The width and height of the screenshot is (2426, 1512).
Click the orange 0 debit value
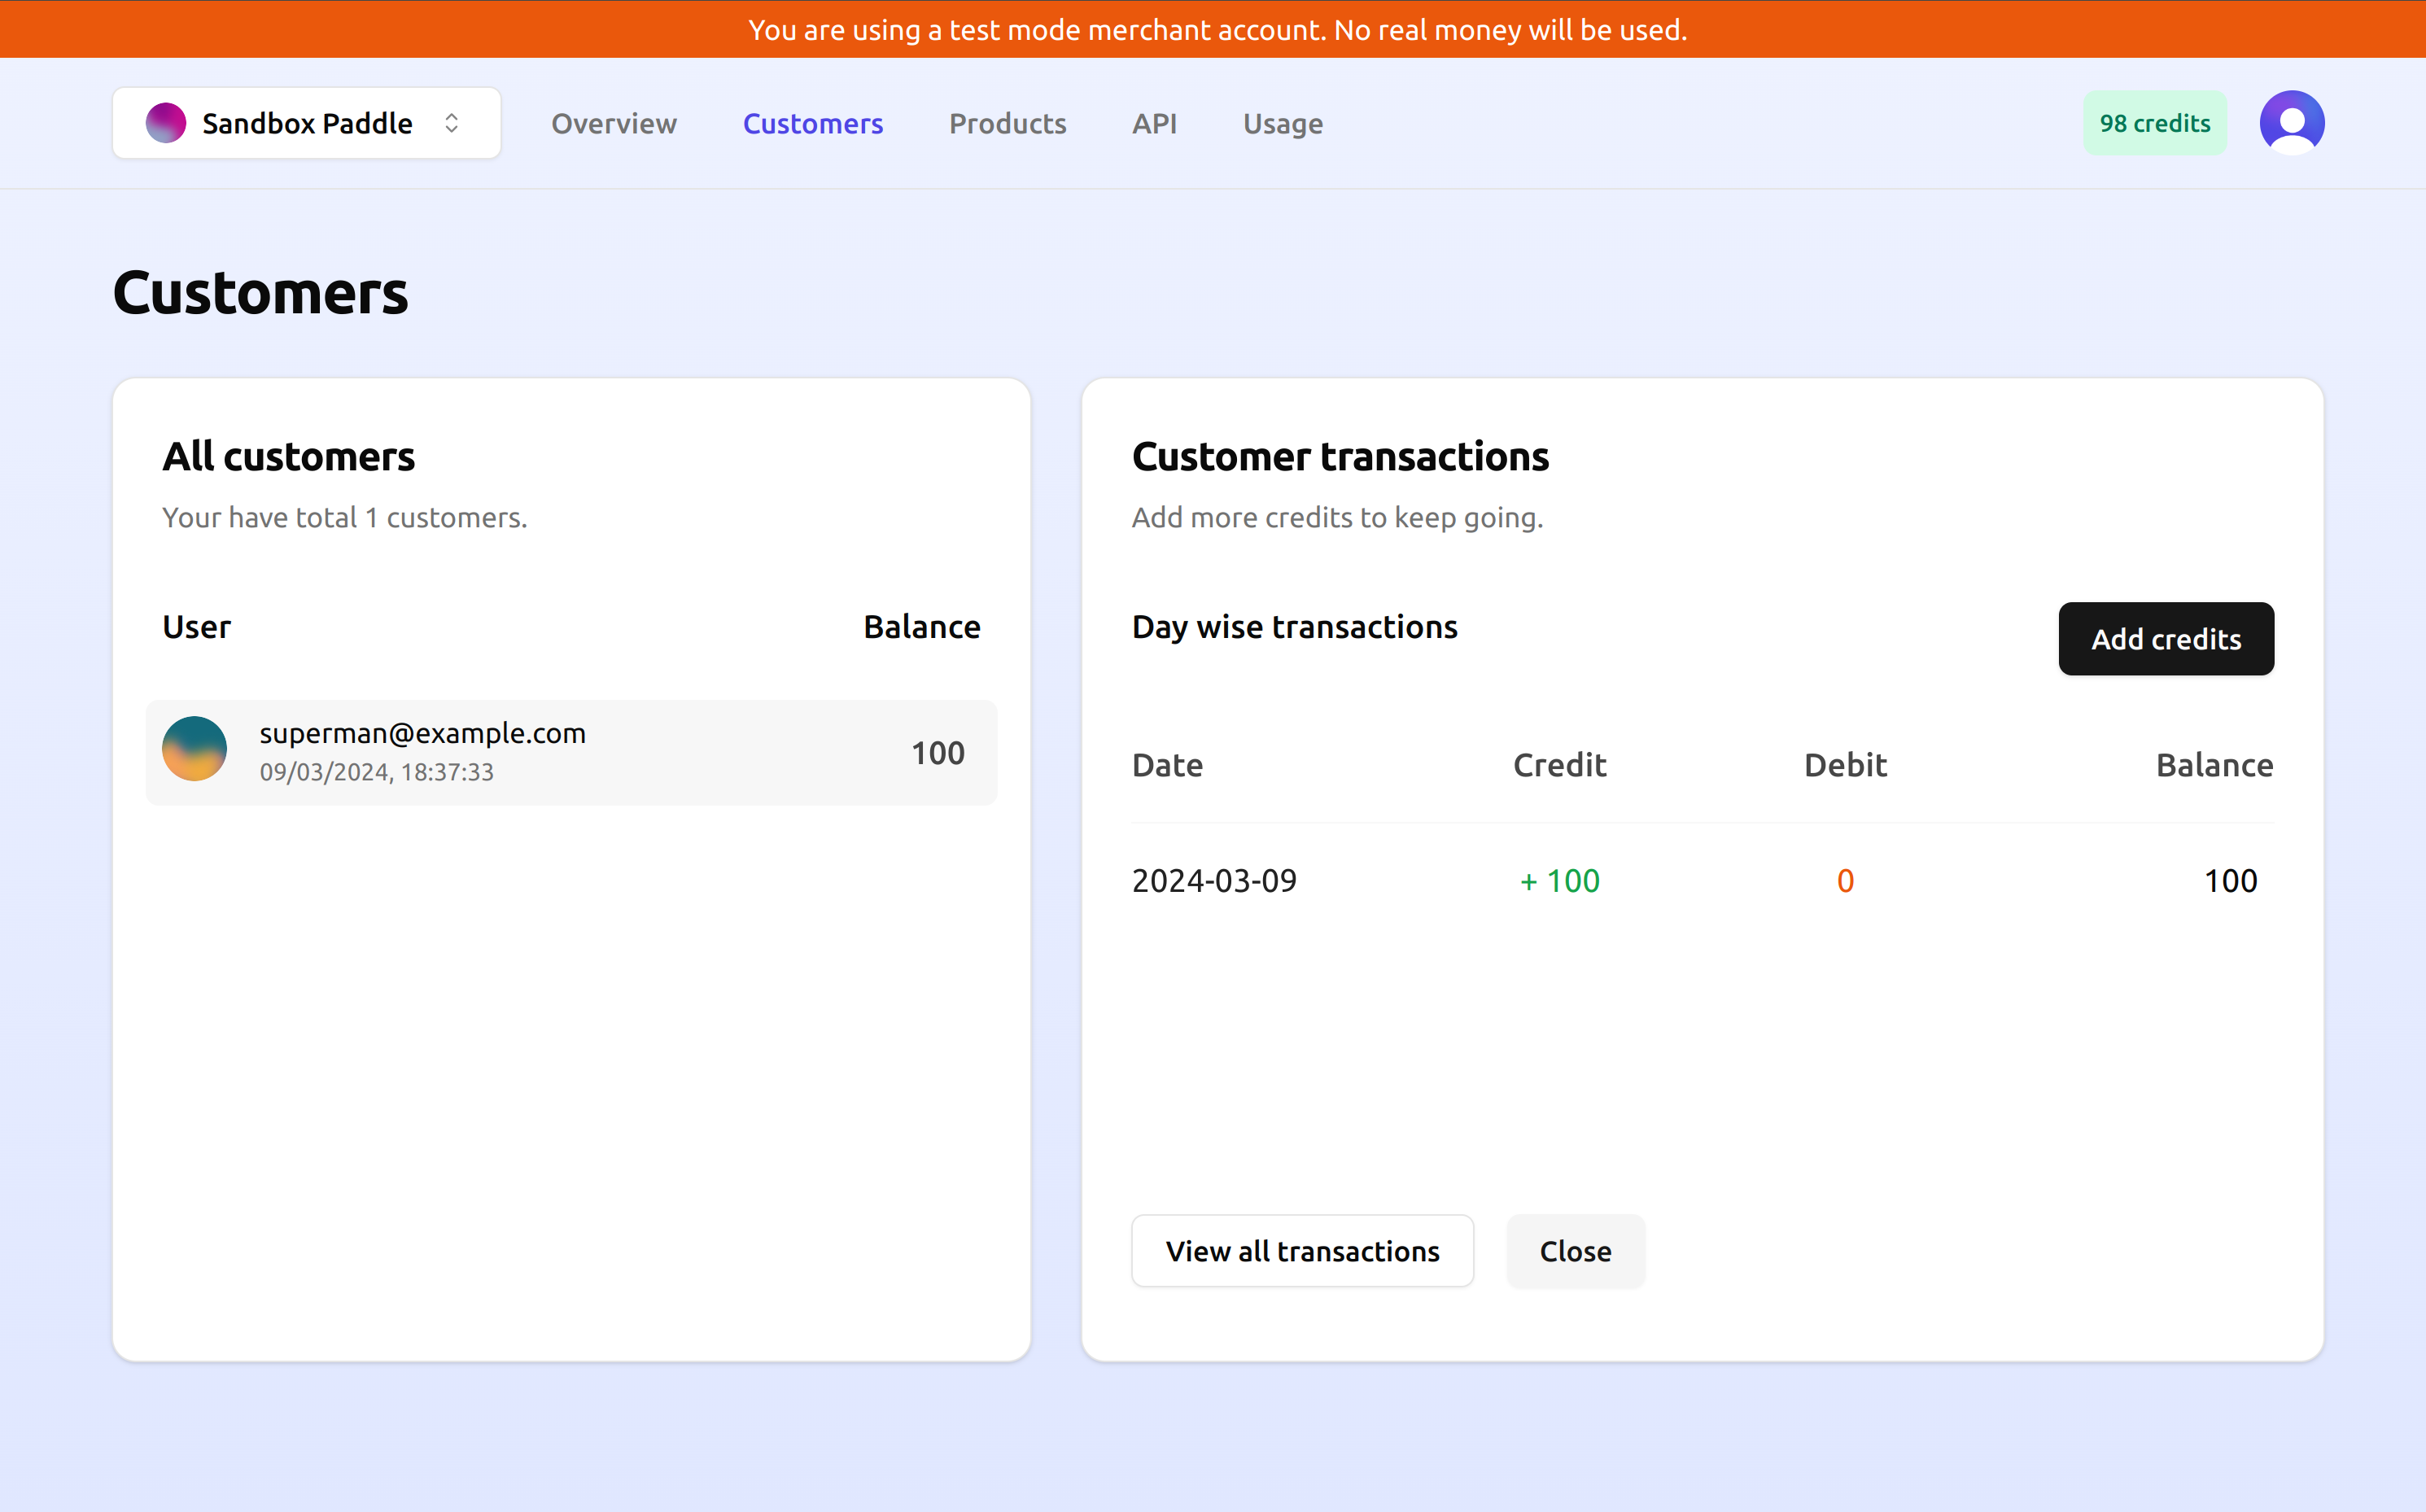pyautogui.click(x=1845, y=881)
